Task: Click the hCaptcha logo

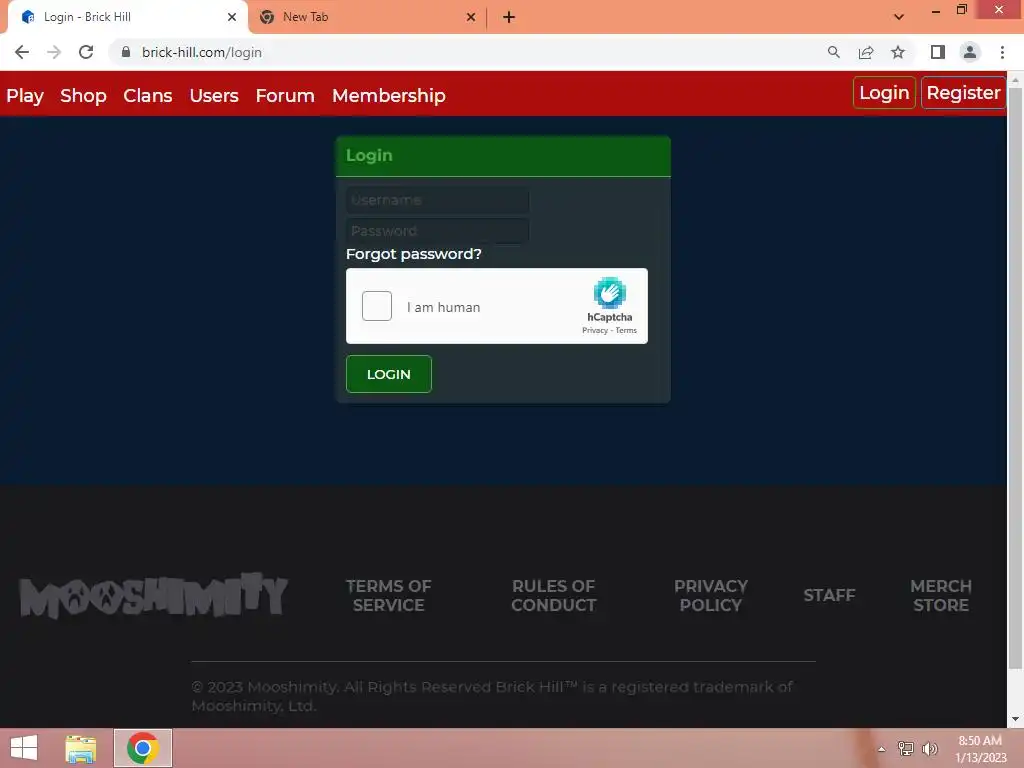Action: [x=609, y=293]
